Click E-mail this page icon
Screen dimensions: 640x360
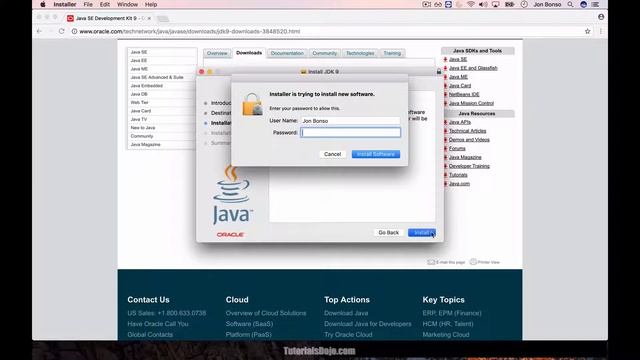431,262
